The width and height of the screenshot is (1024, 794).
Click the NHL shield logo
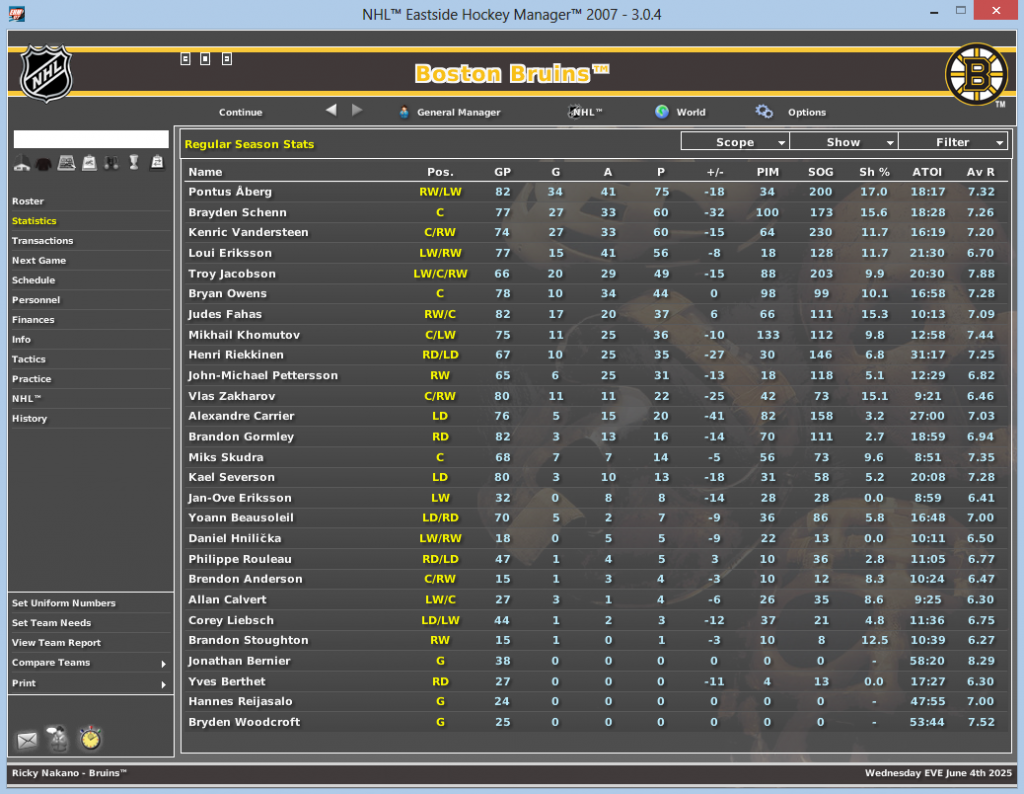coord(46,73)
